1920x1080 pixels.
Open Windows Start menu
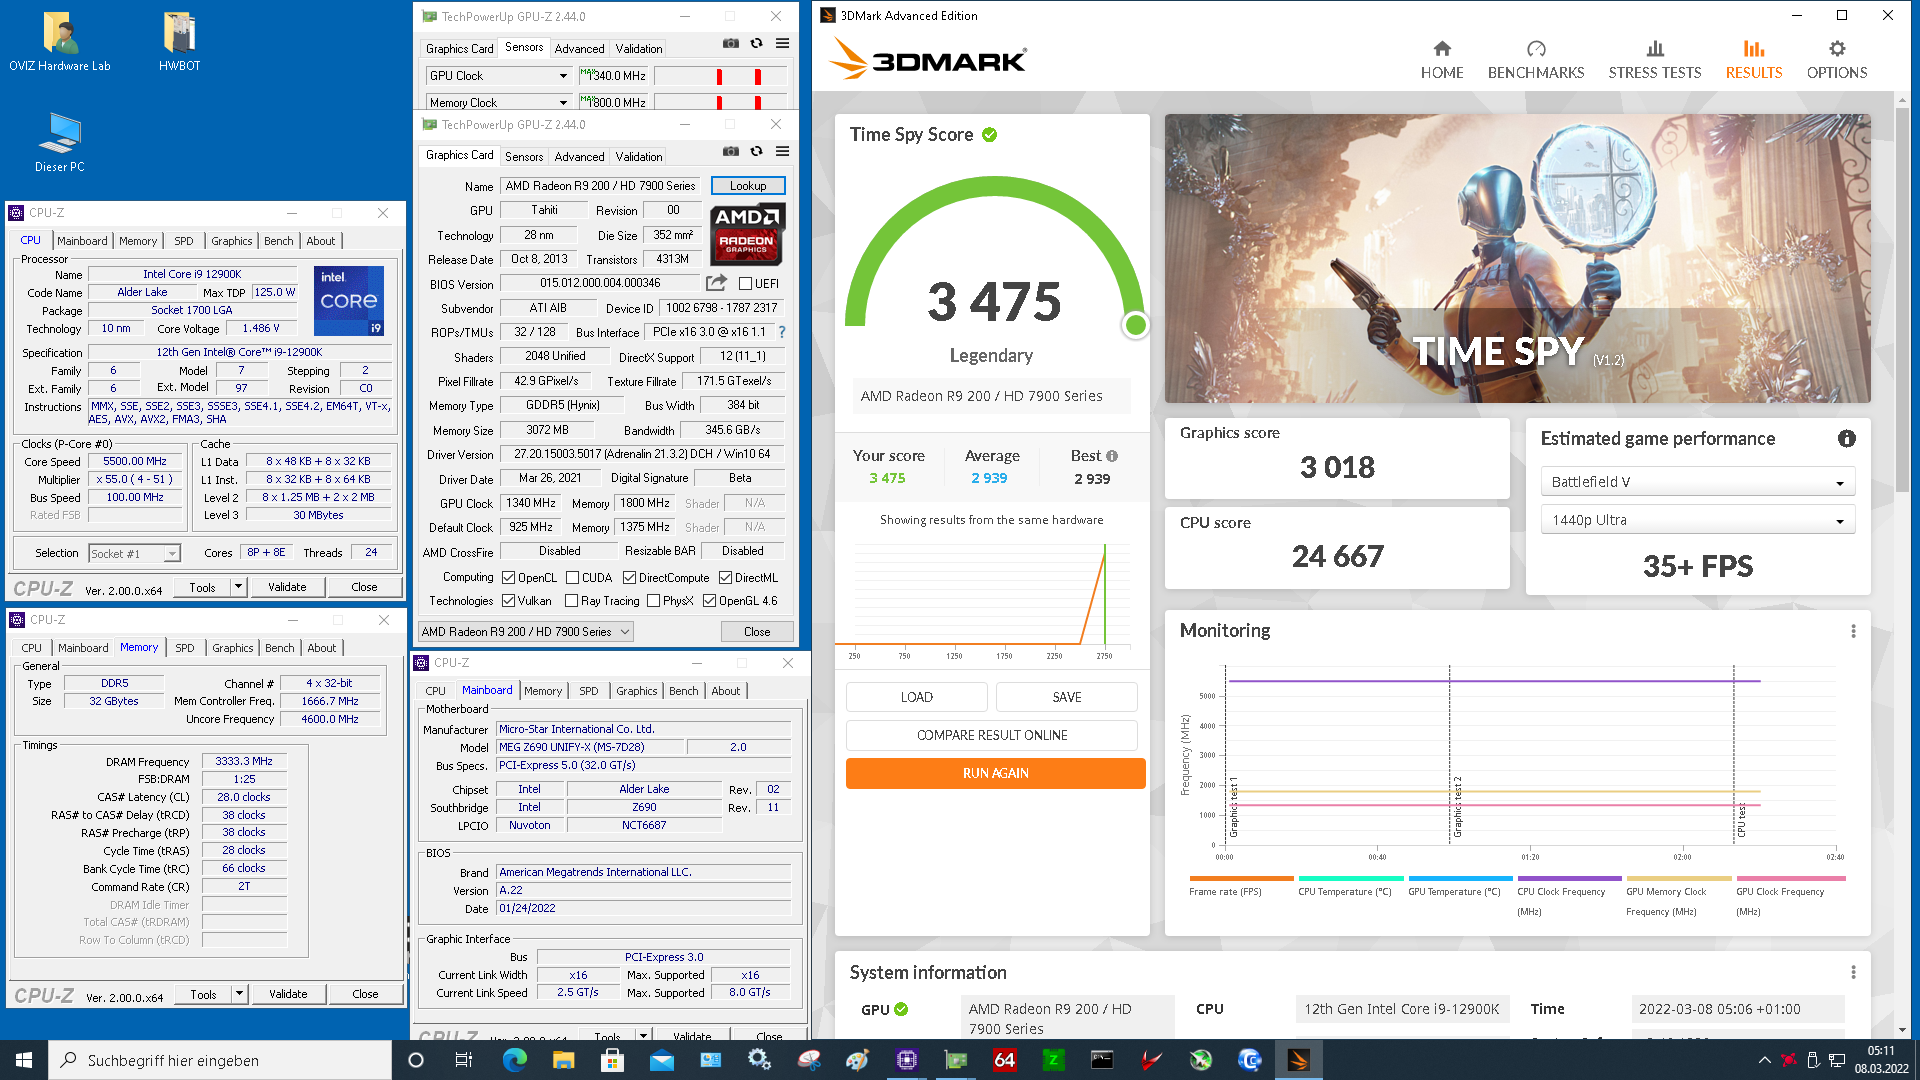pyautogui.click(x=24, y=1060)
